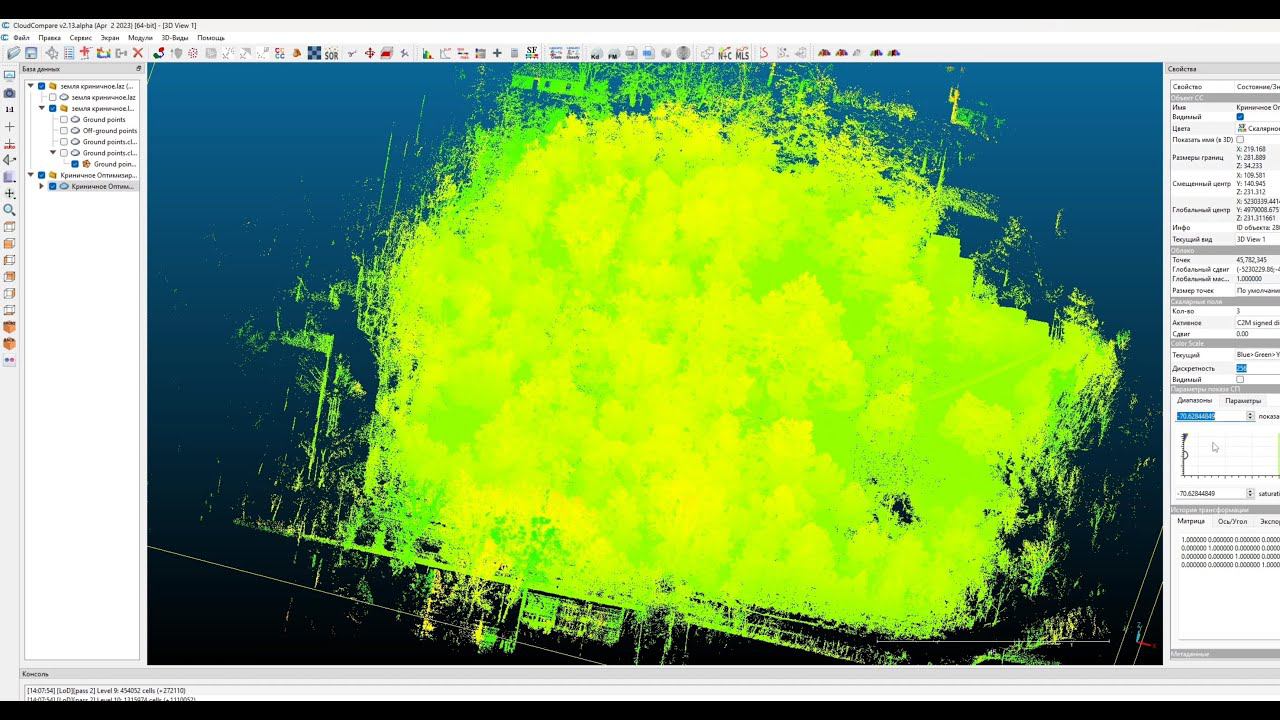Click the gray sphere primitive icon

point(683,53)
